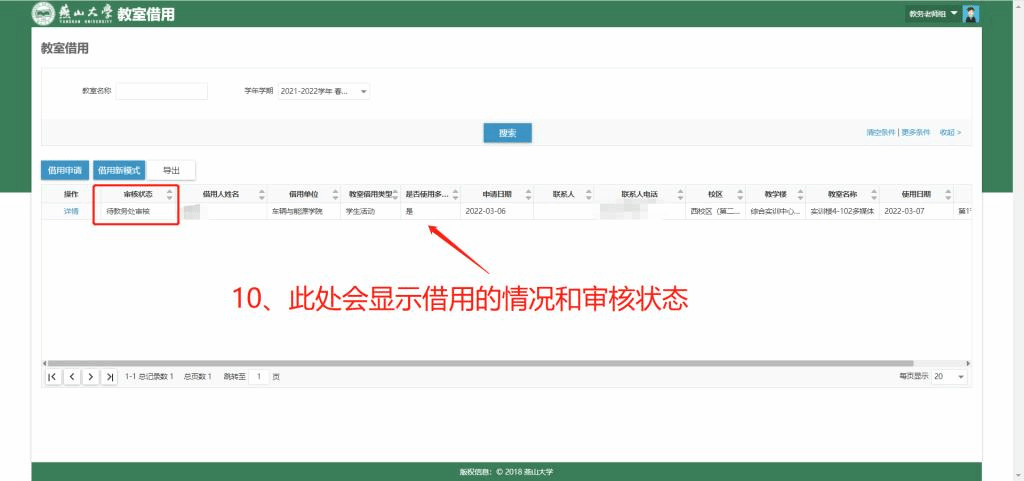Viewport: 1024px width, 481px height.
Task: Sort by 申请日期 column arrows
Action: pos(525,194)
